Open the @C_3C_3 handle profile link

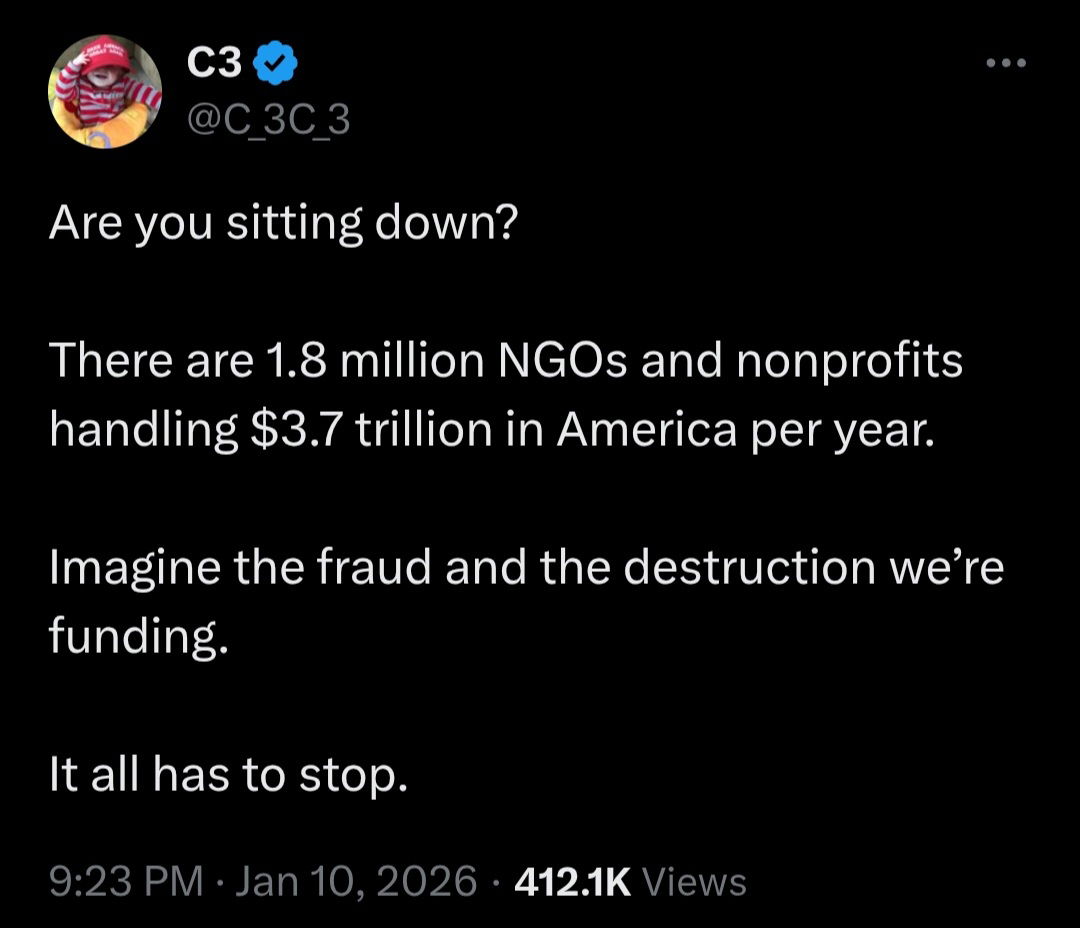click(x=269, y=120)
